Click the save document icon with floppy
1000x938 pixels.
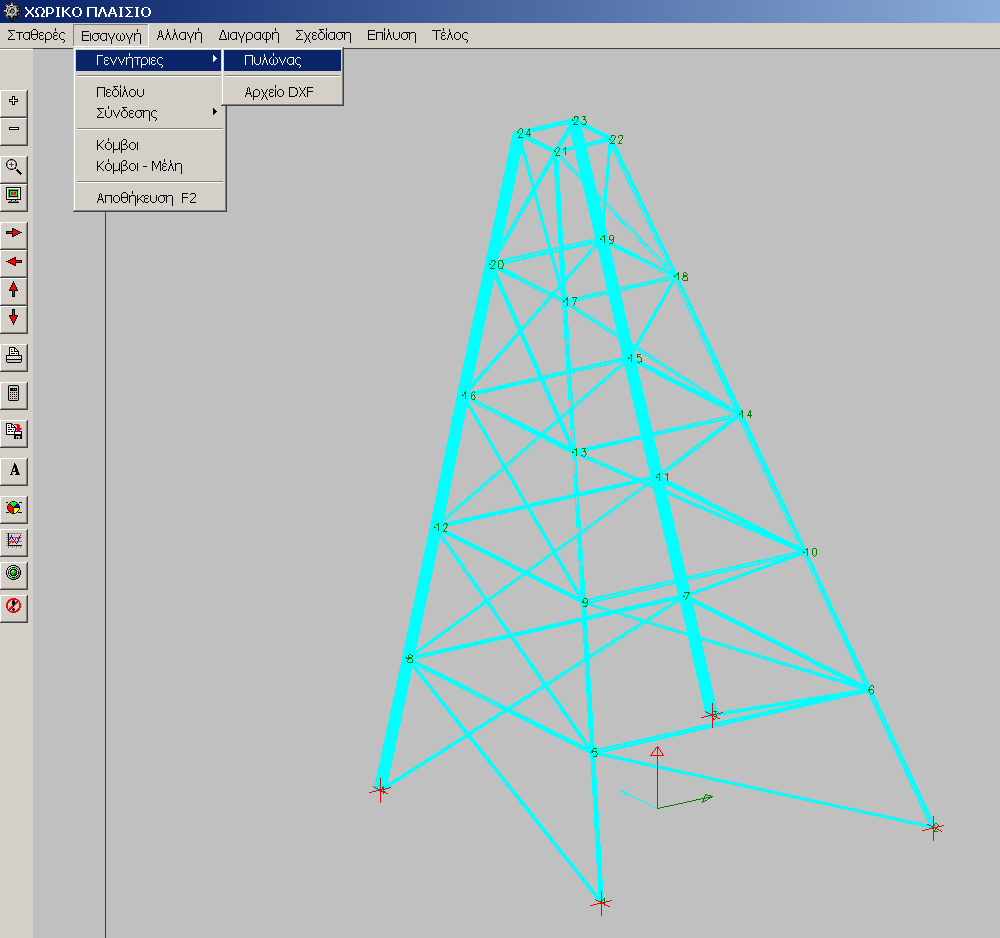click(13, 432)
